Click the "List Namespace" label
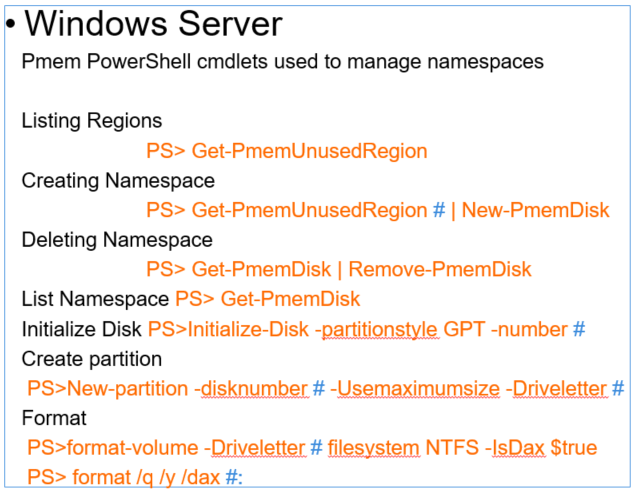This screenshot has height=492, width=636. (x=95, y=299)
